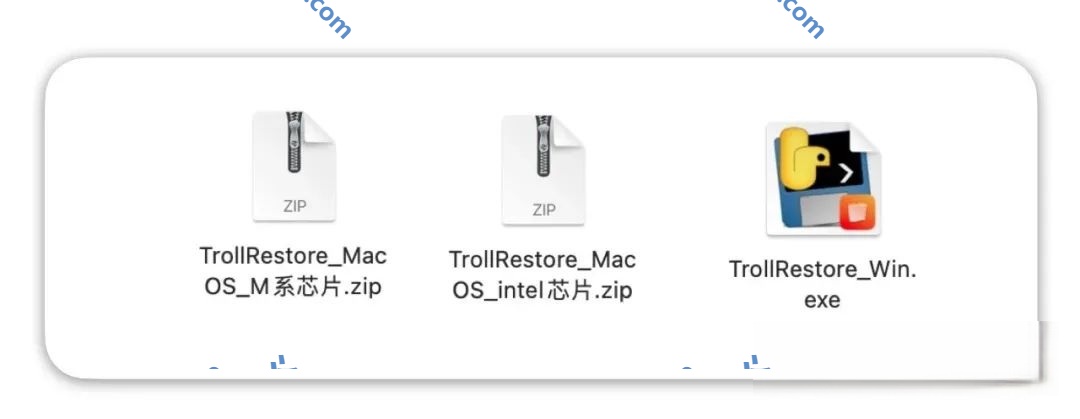The height and width of the screenshot is (419, 1080).
Task: Click the ZIP badge on the intel archive
Action: coord(543,210)
